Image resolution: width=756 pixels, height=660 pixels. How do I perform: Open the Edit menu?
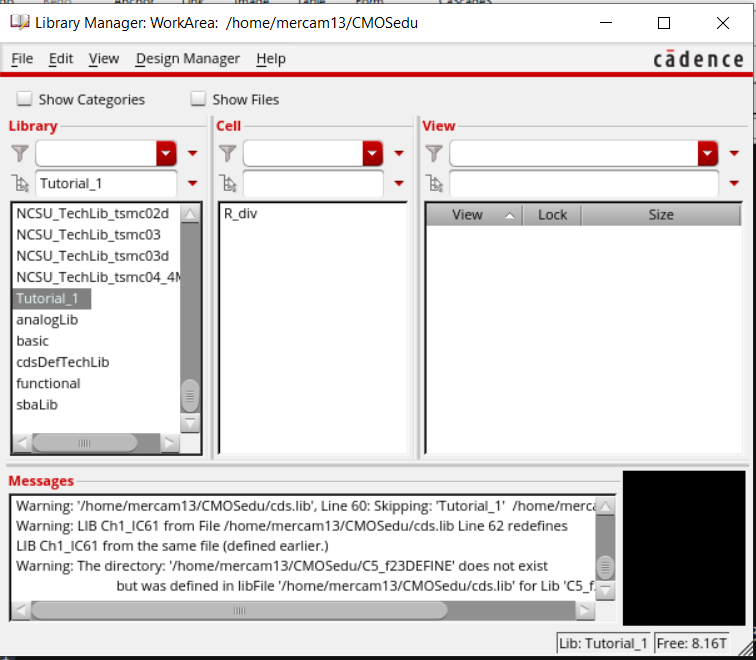(x=61, y=58)
